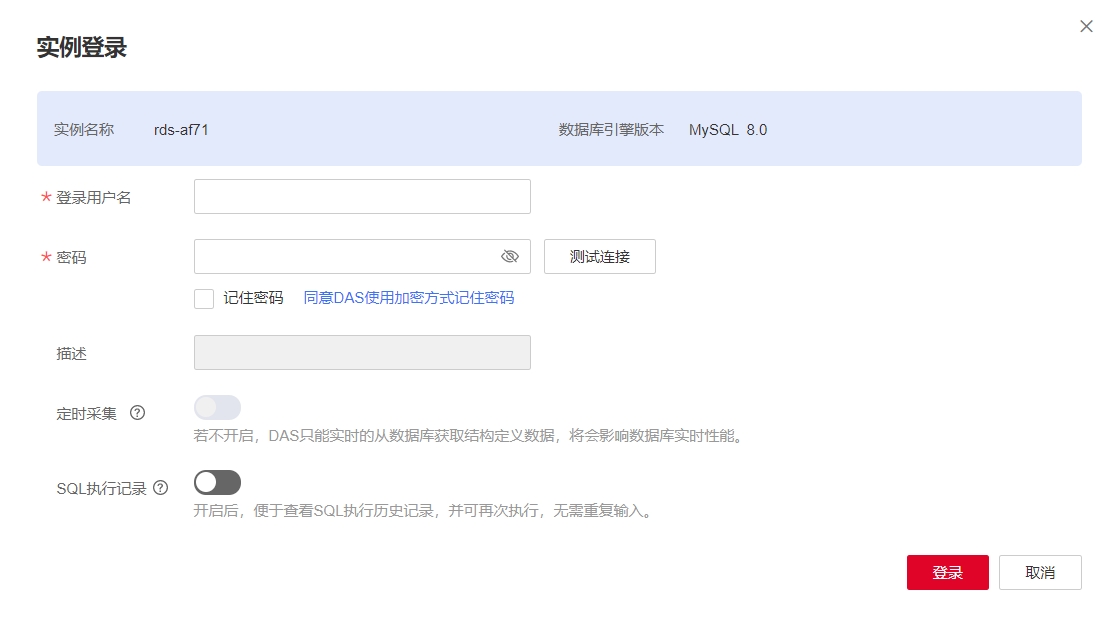
Task: Click the 记住密码 label text
Action: coord(253,298)
